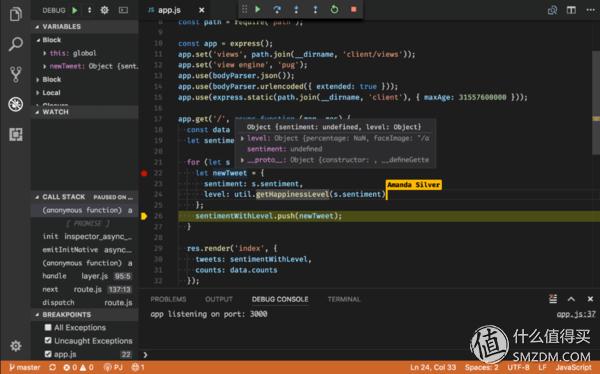Open the debug configuration dropdown
This screenshot has width=600, height=374.
(90, 10)
